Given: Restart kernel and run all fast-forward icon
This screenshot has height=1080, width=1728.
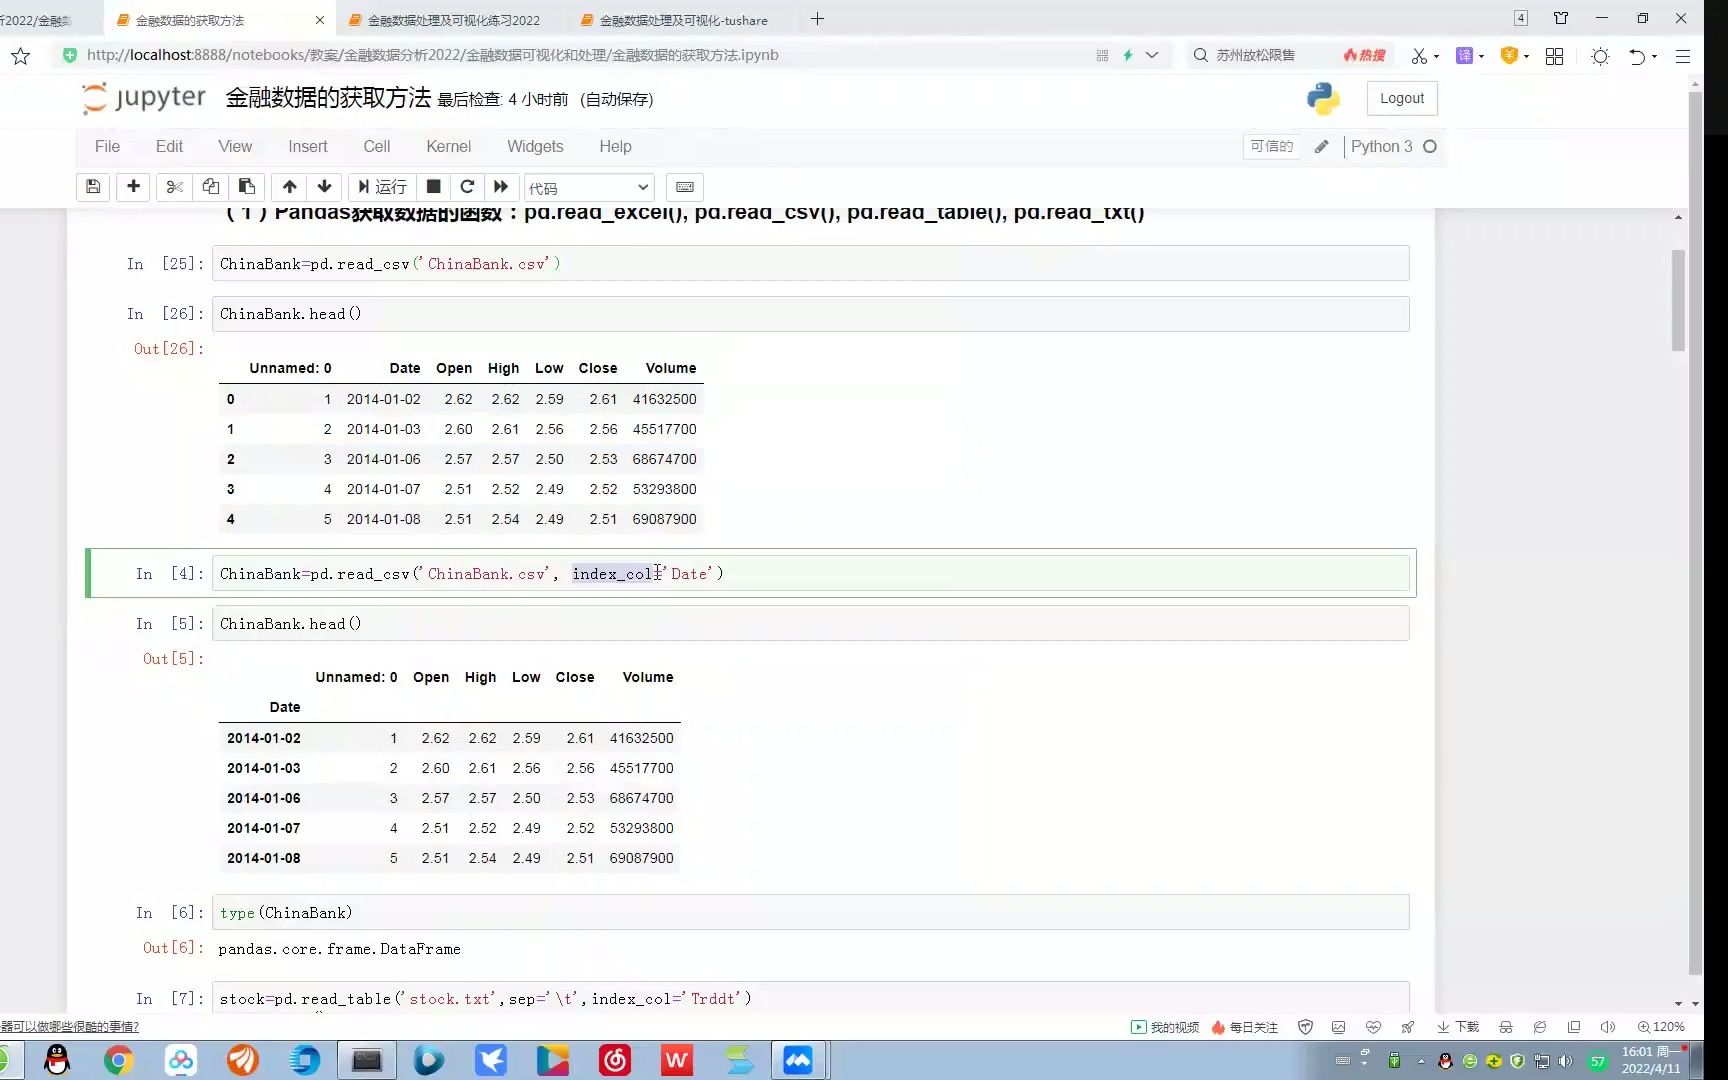Looking at the screenshot, I should click(501, 187).
